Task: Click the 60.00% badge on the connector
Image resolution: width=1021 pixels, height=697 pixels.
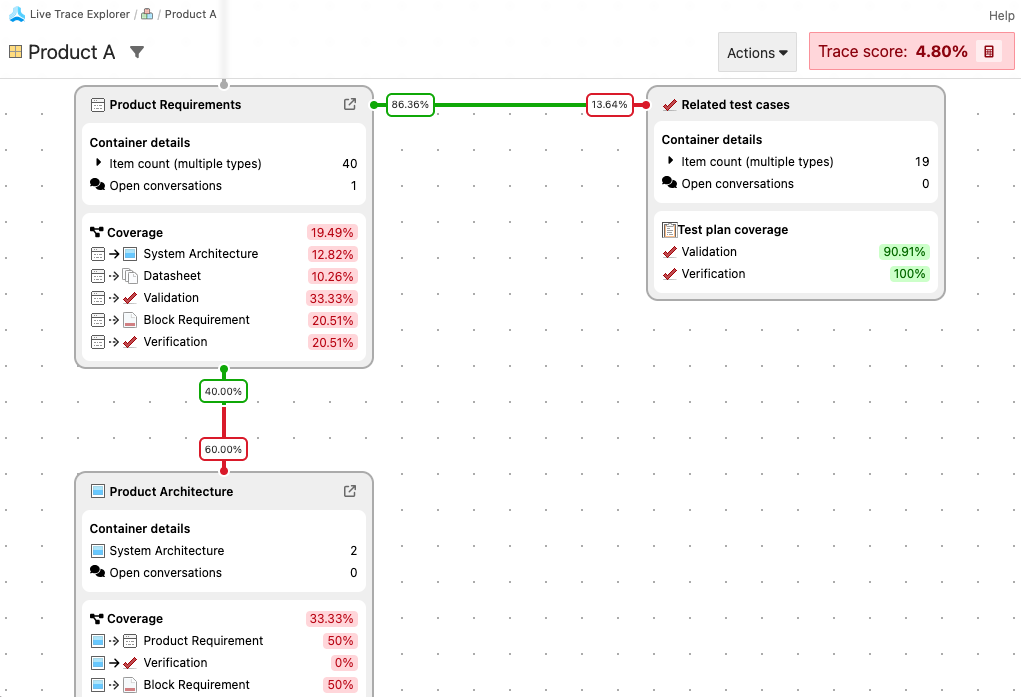Action: 223,449
